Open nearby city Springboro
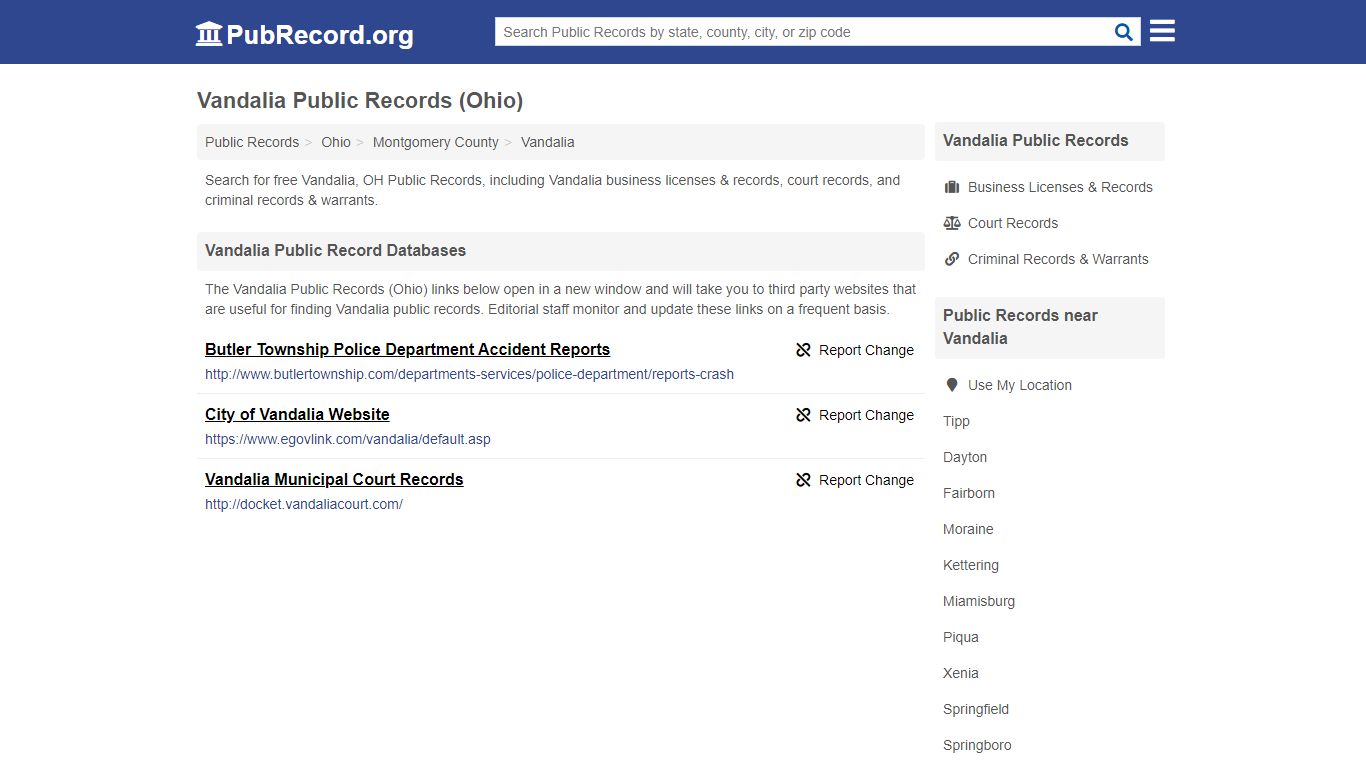Image resolution: width=1366 pixels, height=768 pixels. click(977, 745)
